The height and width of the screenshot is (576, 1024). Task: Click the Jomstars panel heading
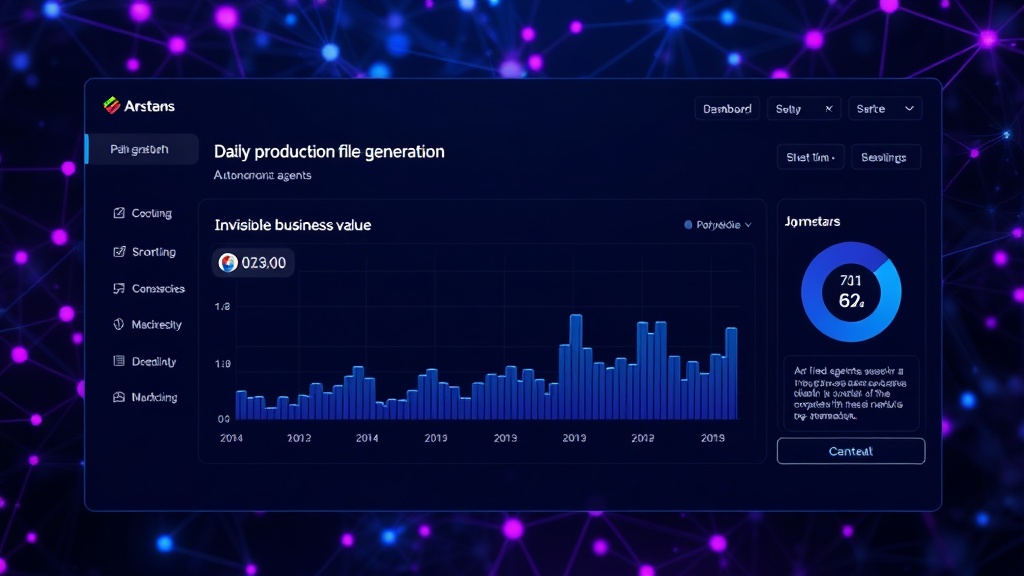(812, 221)
